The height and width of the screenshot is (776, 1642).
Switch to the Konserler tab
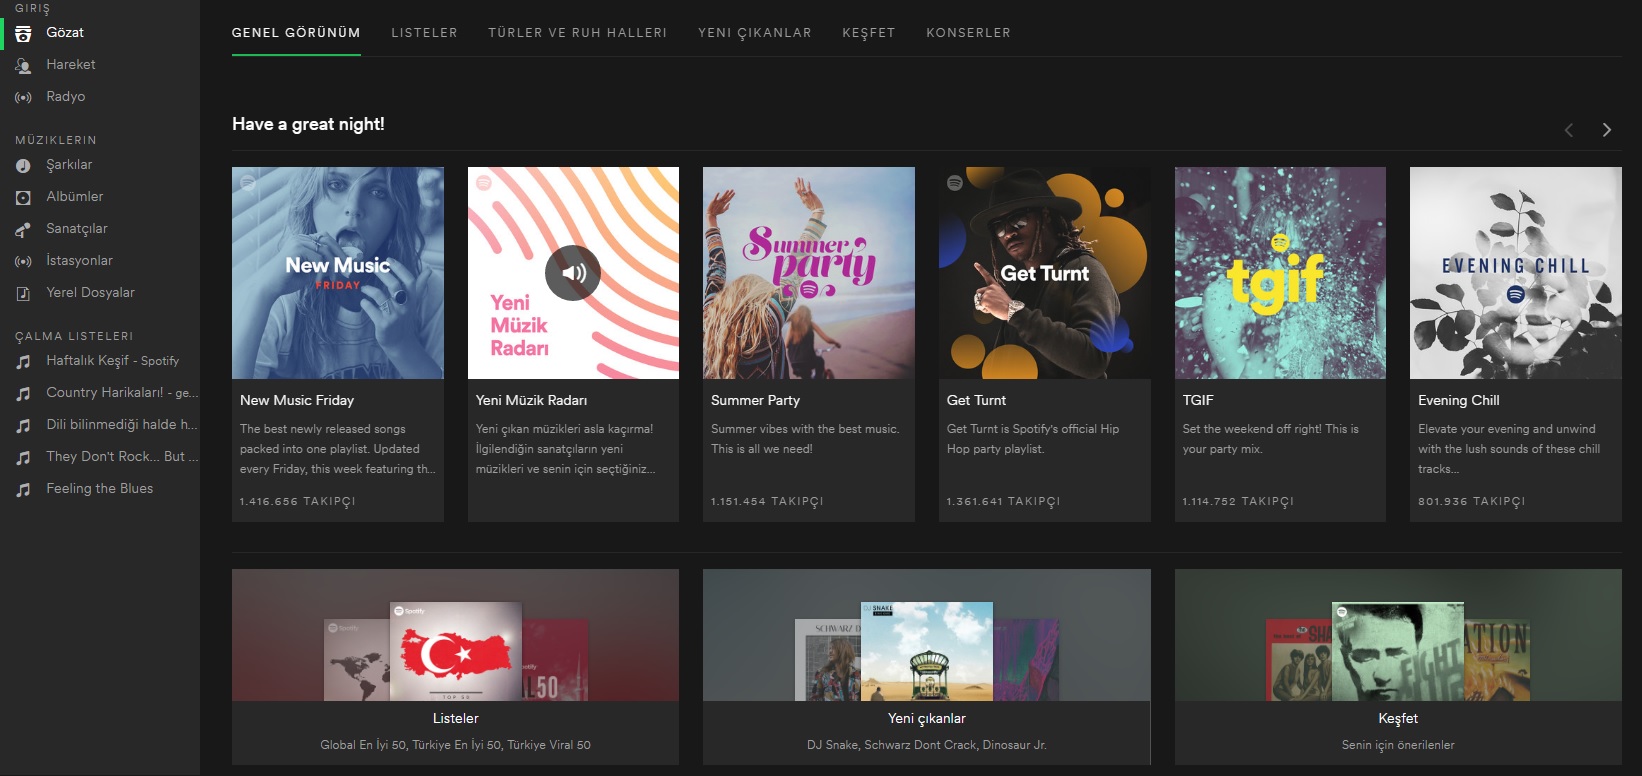coord(968,33)
